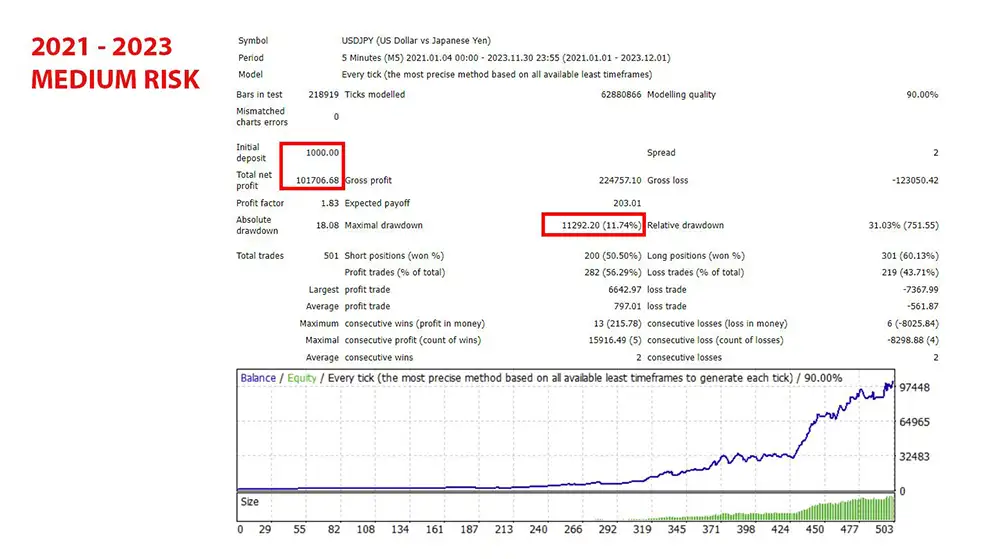Click the blue "Balance" chart legend label
Image resolution: width=1000 pixels, height=559 pixels.
[x=258, y=378]
